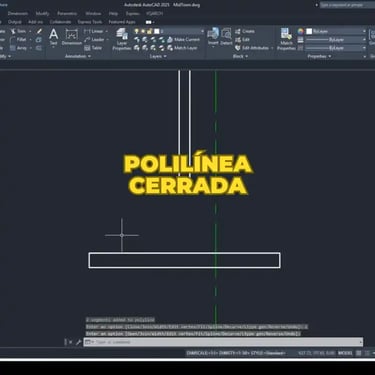
Task: Expand the Layers panel
Action: [x=158, y=56]
